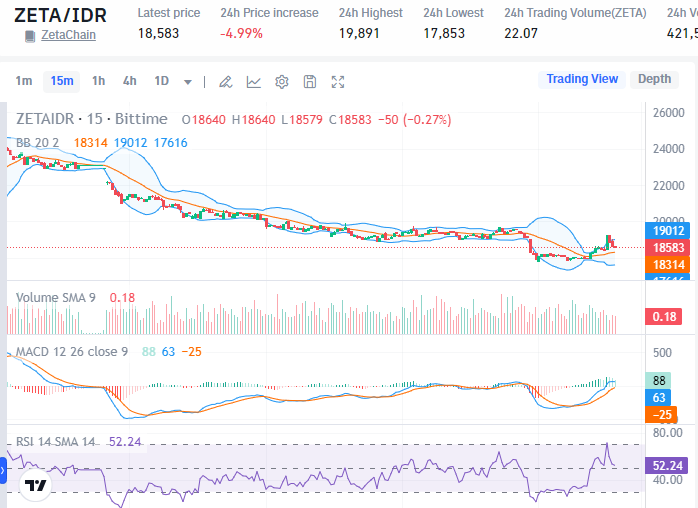This screenshot has width=698, height=508.
Task: Switch to the Trading View tab
Action: click(582, 79)
